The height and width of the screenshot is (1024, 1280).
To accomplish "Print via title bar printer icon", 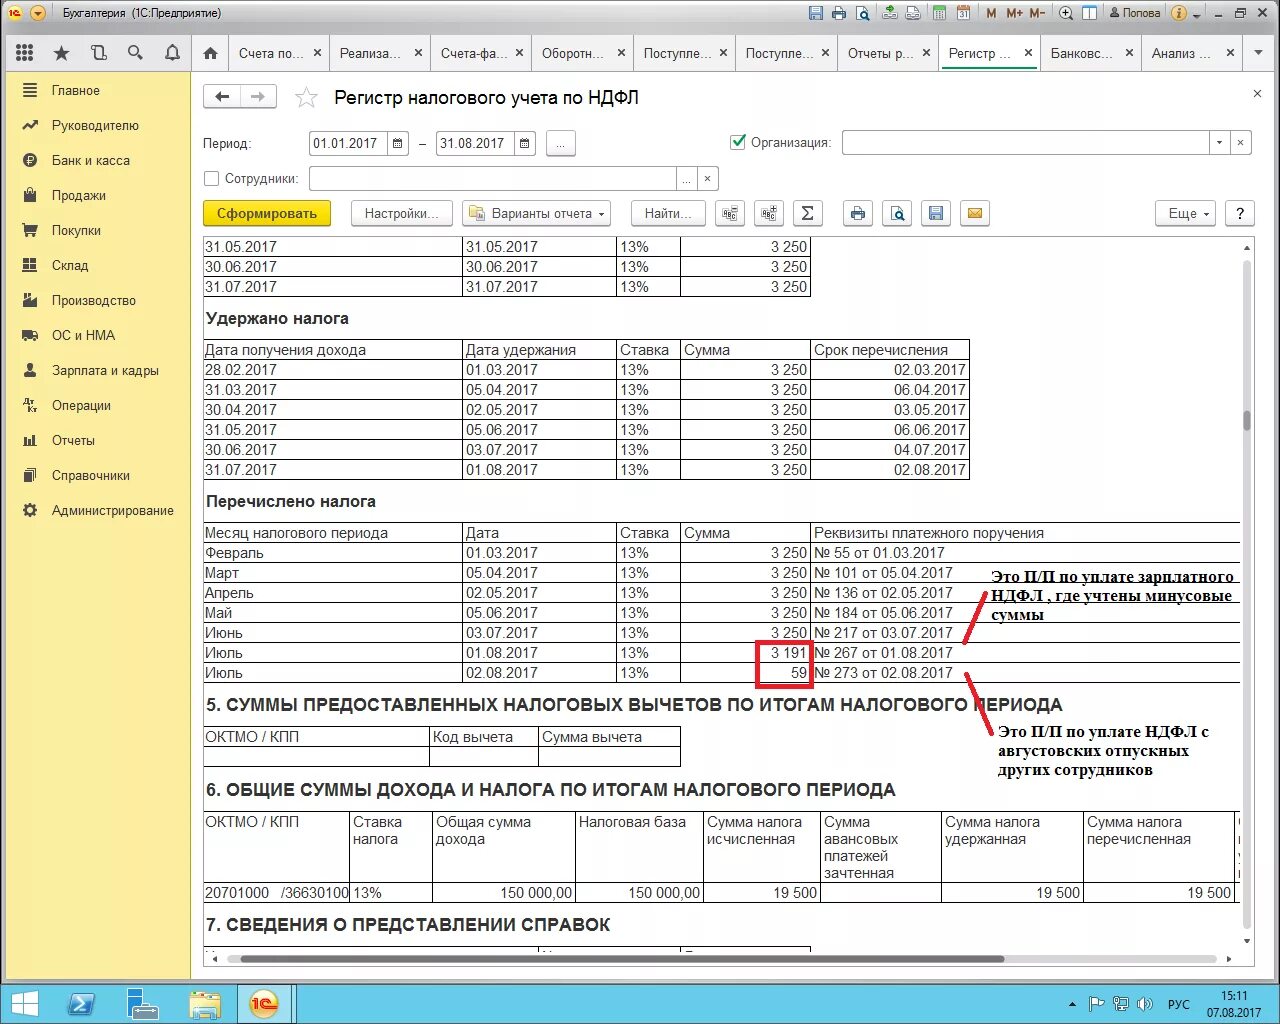I will 838,13.
